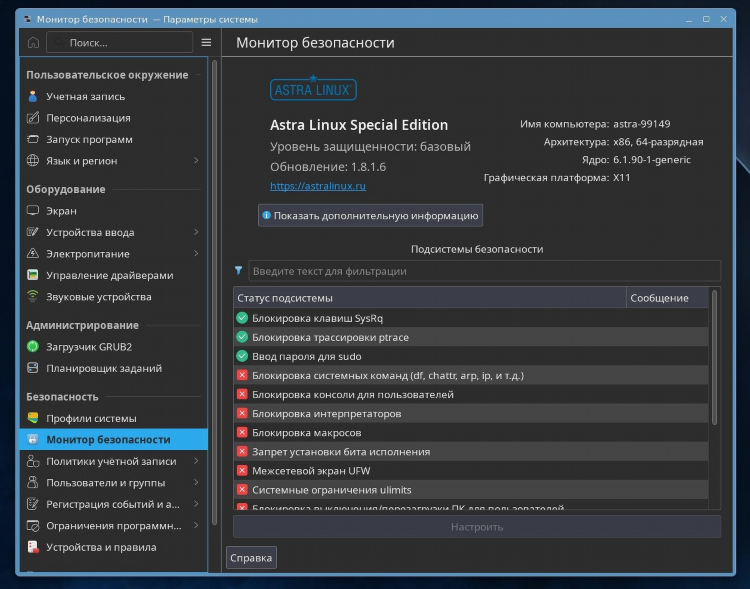
Task: Click the Настроить button
Action: pyautogui.click(x=477, y=527)
